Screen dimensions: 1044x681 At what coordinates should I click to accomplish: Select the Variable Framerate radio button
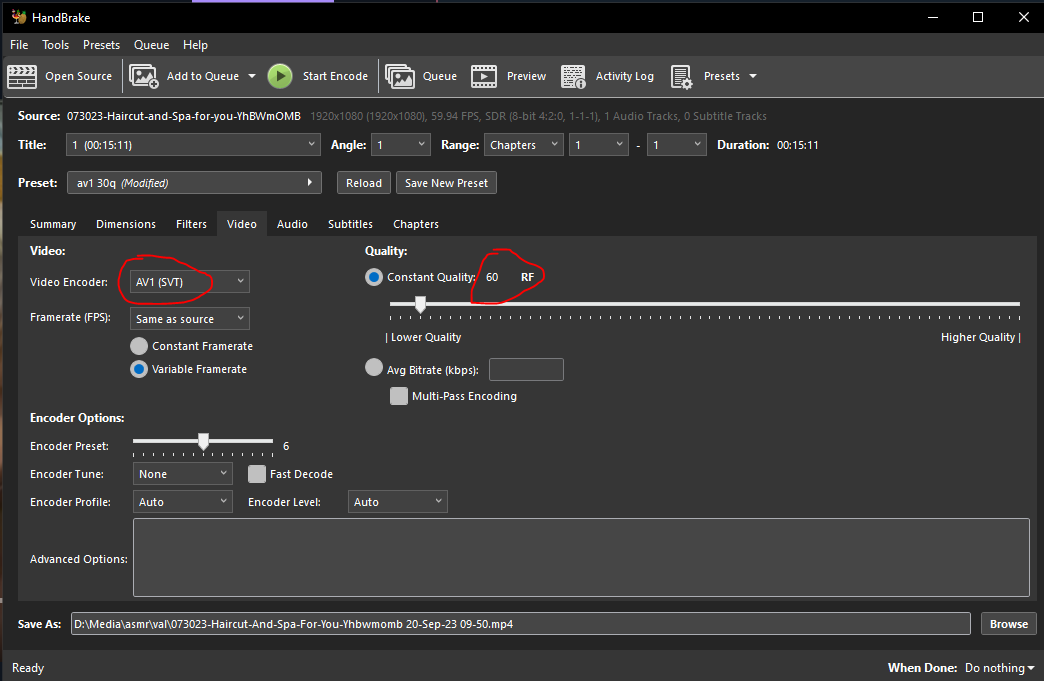(139, 369)
